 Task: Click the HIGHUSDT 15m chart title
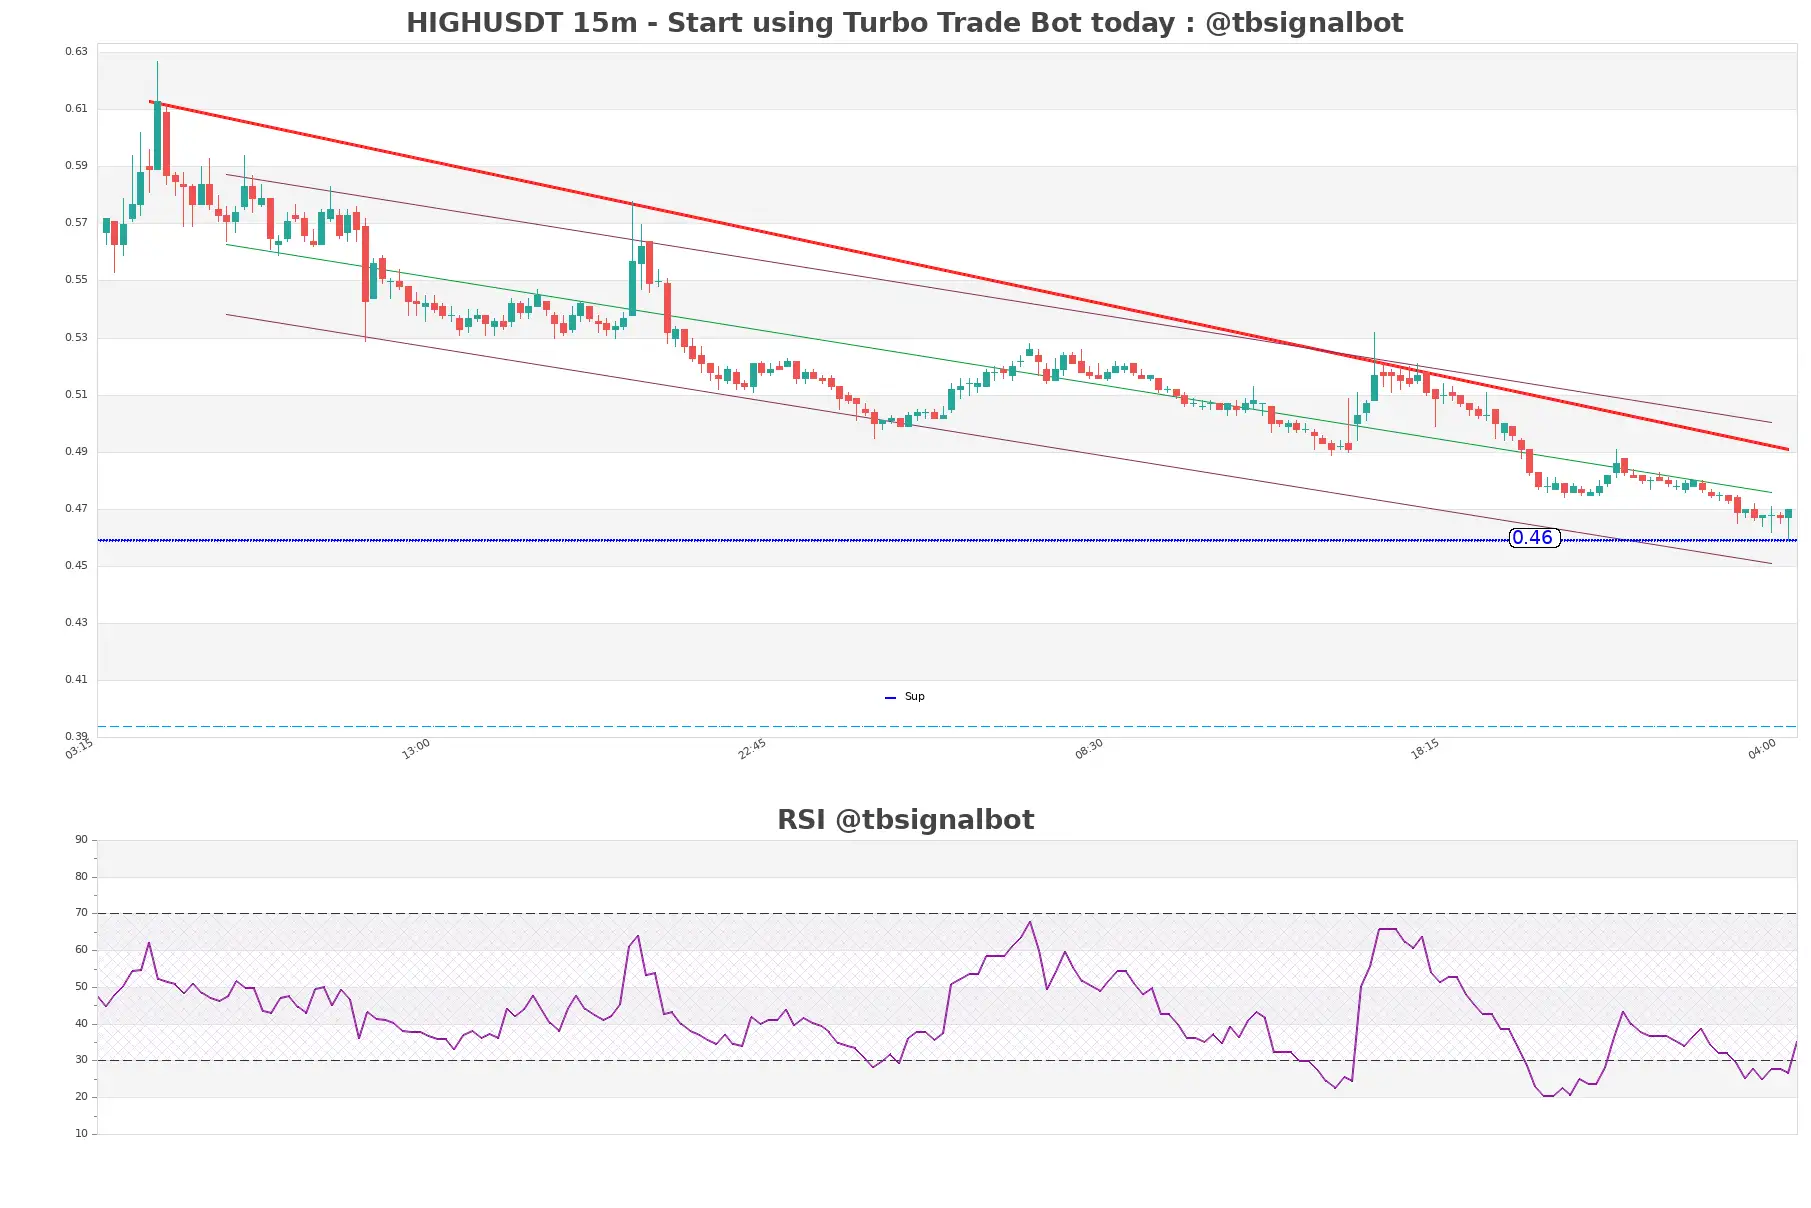(904, 23)
